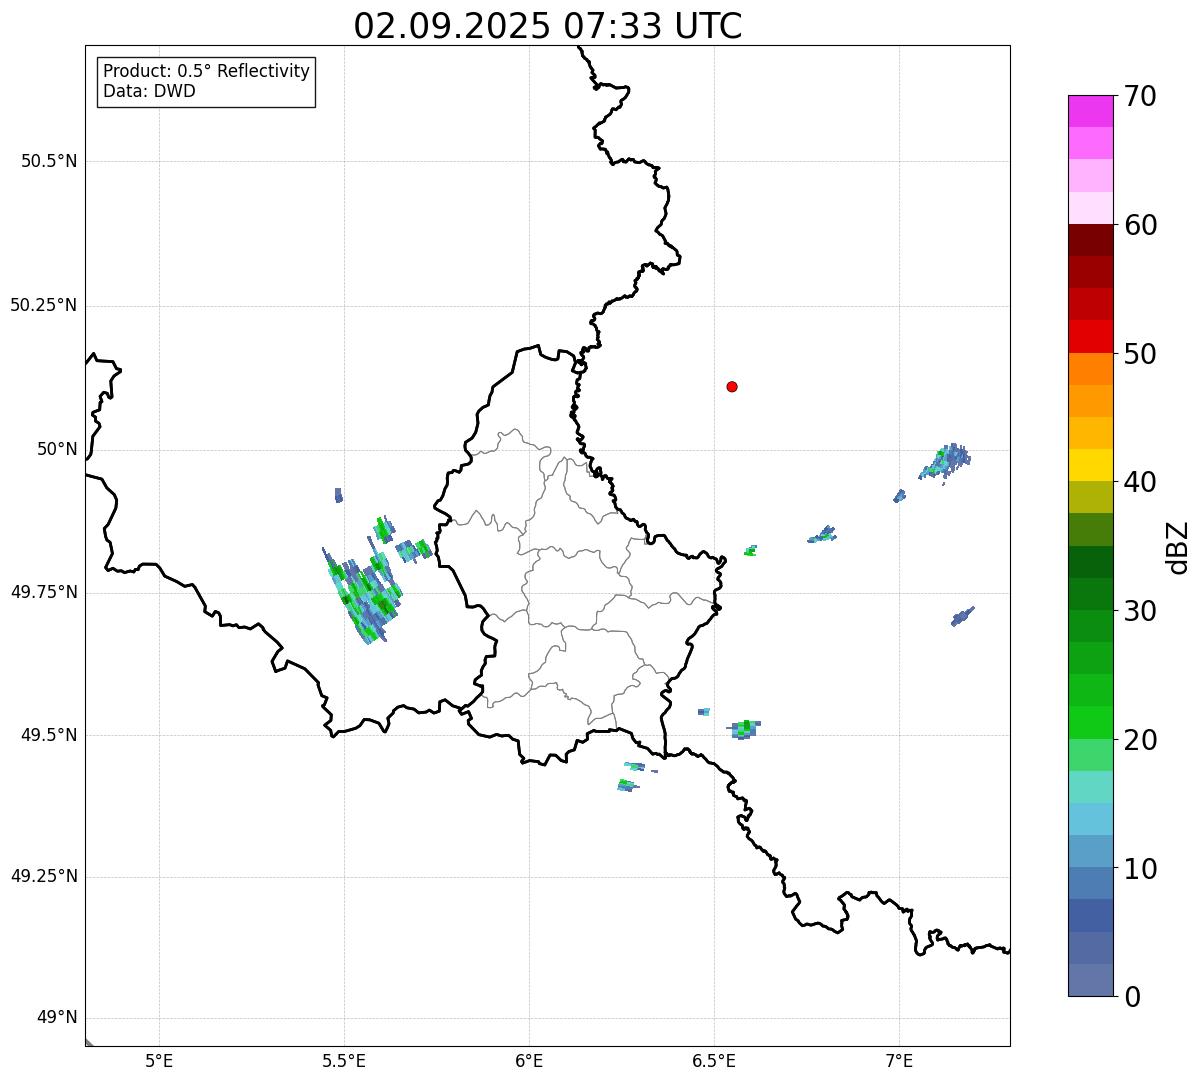Viewport: 1202px width, 1081px height.
Task: Click the '6°E' longitude label
Action: (x=529, y=1060)
